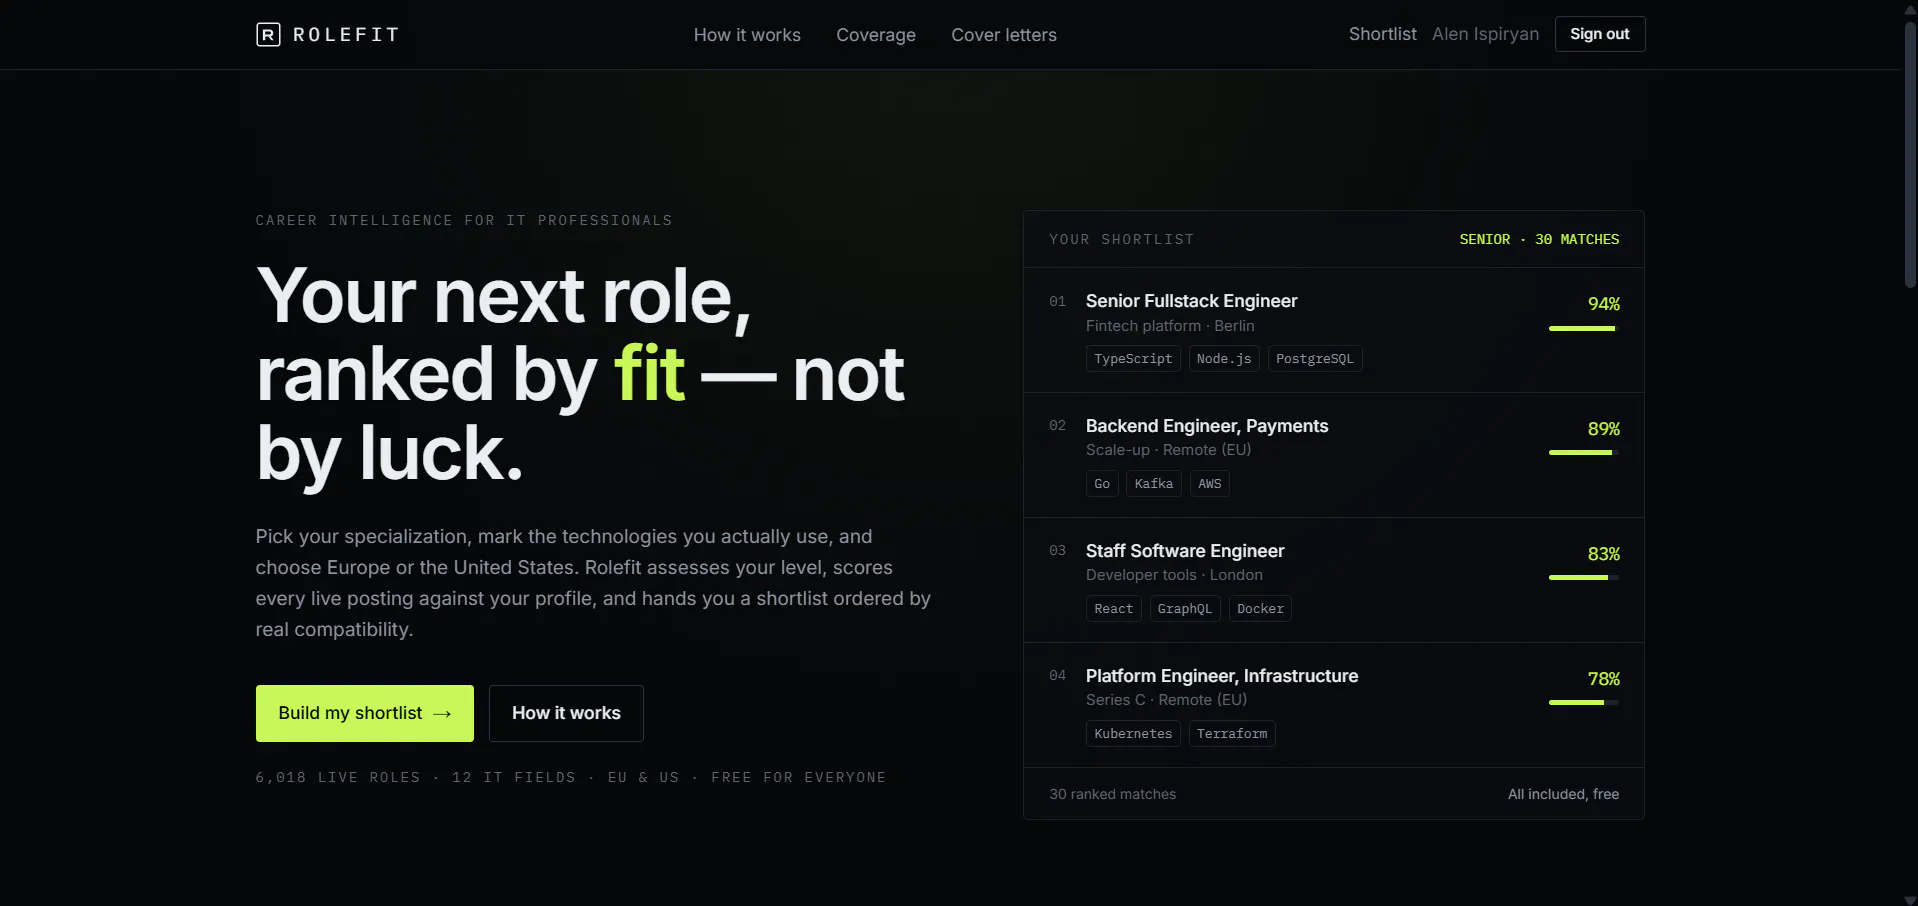Open Cover letters from top nav
This screenshot has width=1918, height=906.
(1004, 35)
